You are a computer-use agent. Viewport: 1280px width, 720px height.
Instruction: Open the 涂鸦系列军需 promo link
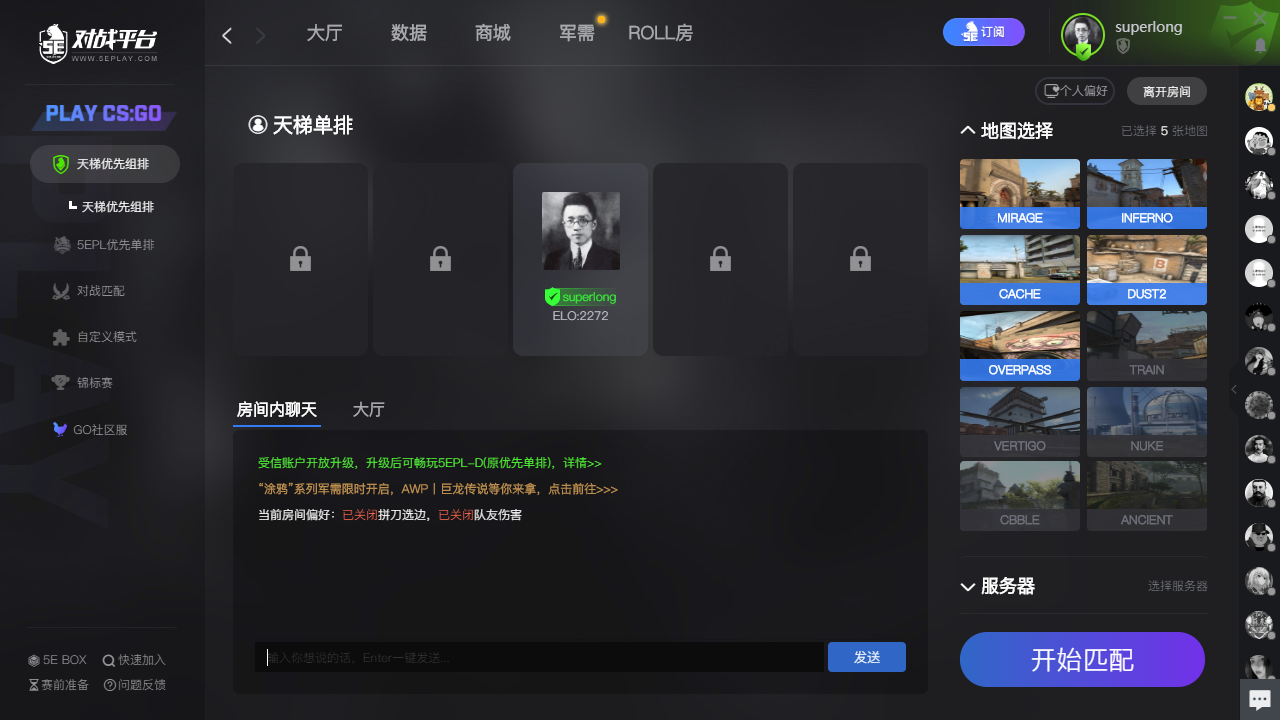click(438, 490)
